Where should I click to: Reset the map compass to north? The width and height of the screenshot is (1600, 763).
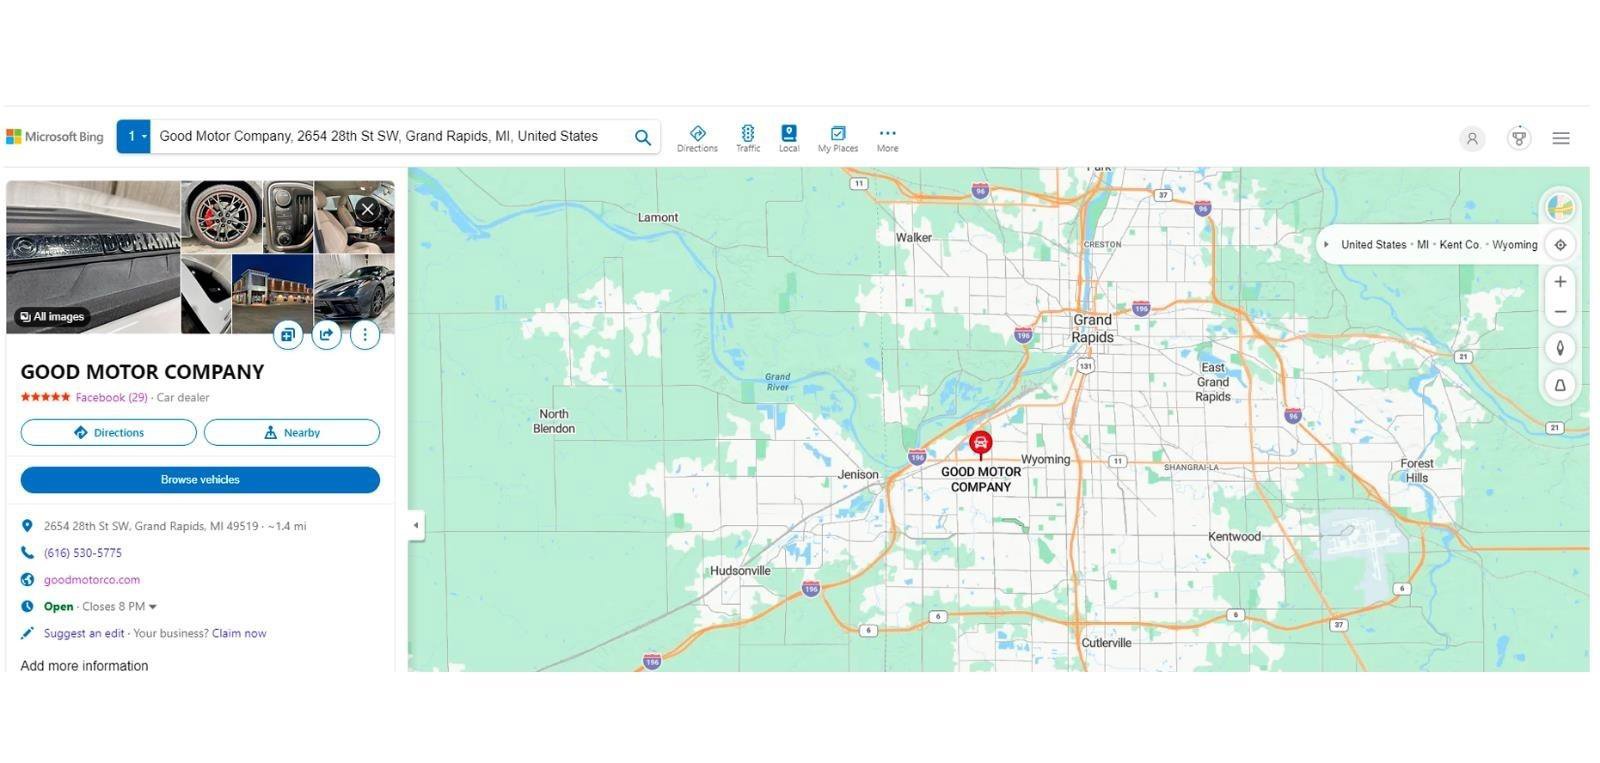pyautogui.click(x=1560, y=348)
